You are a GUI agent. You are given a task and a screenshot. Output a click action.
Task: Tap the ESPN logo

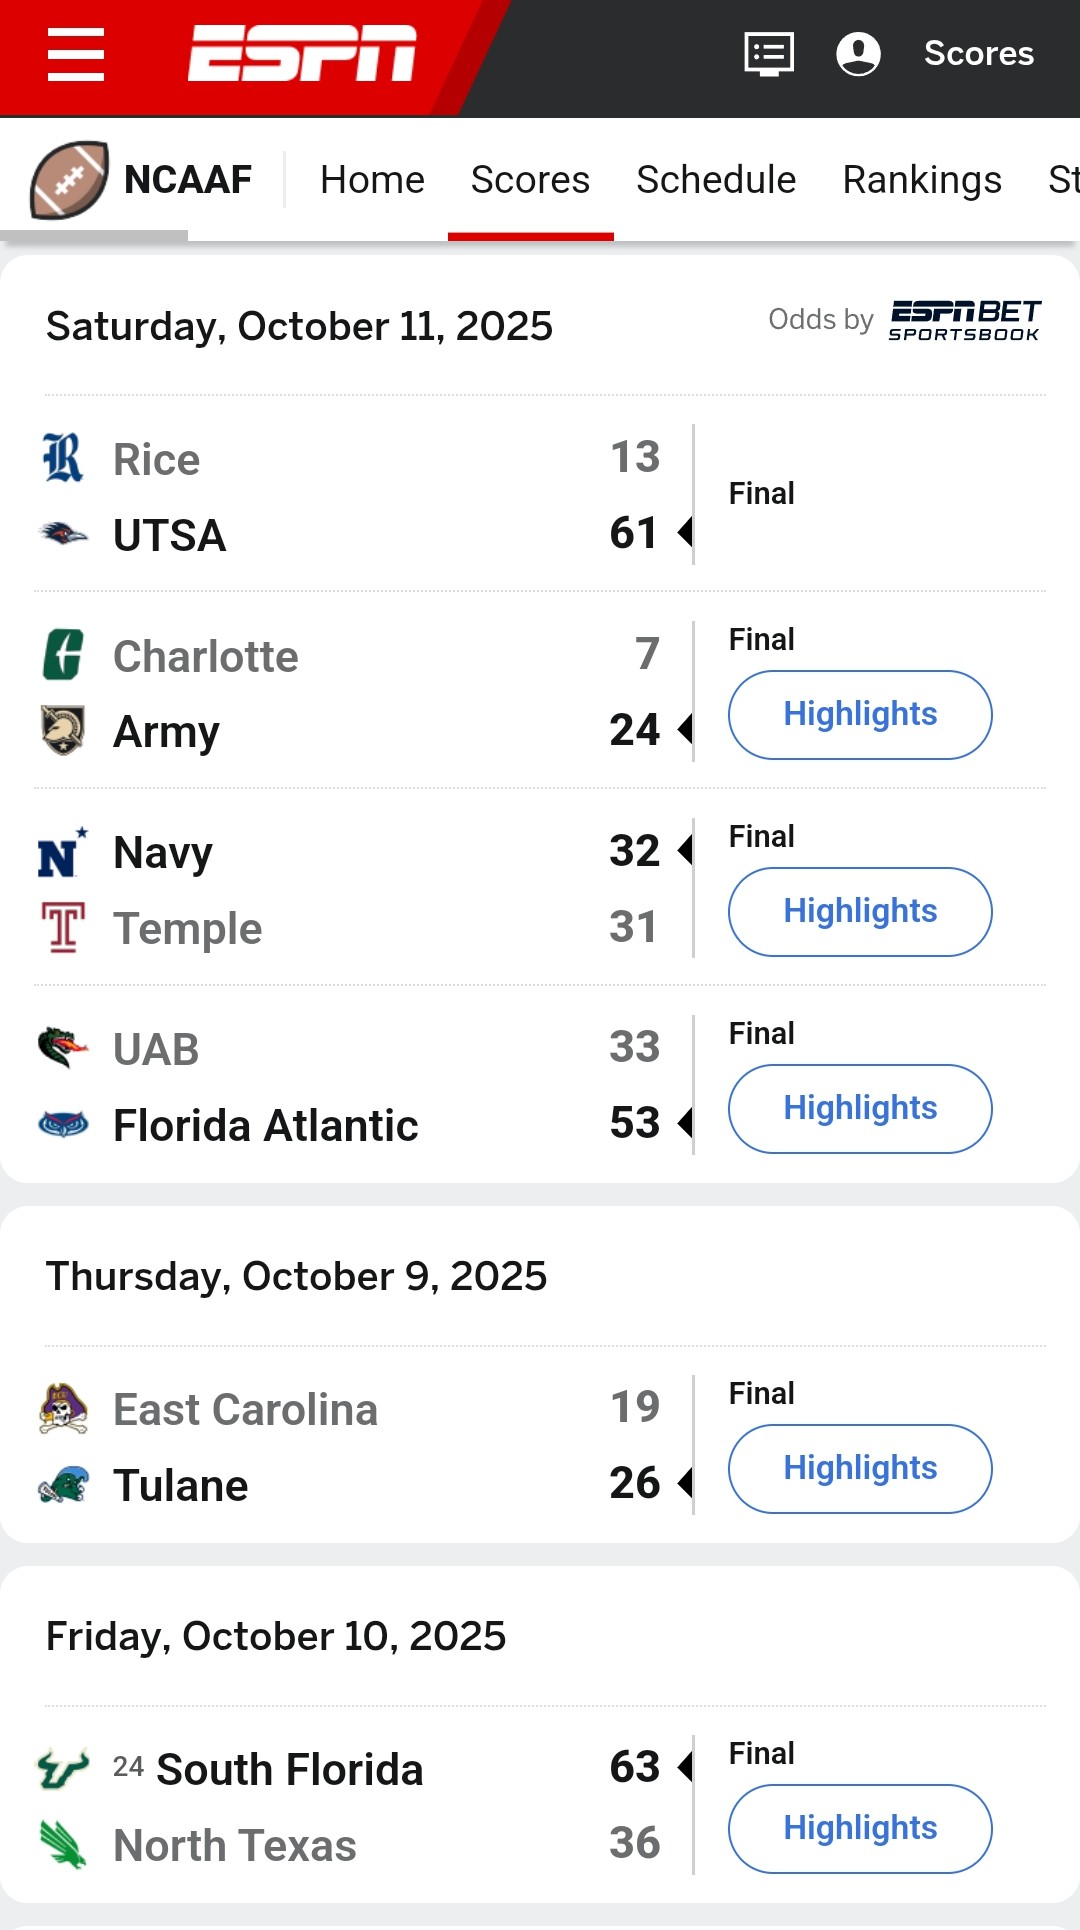[x=302, y=53]
